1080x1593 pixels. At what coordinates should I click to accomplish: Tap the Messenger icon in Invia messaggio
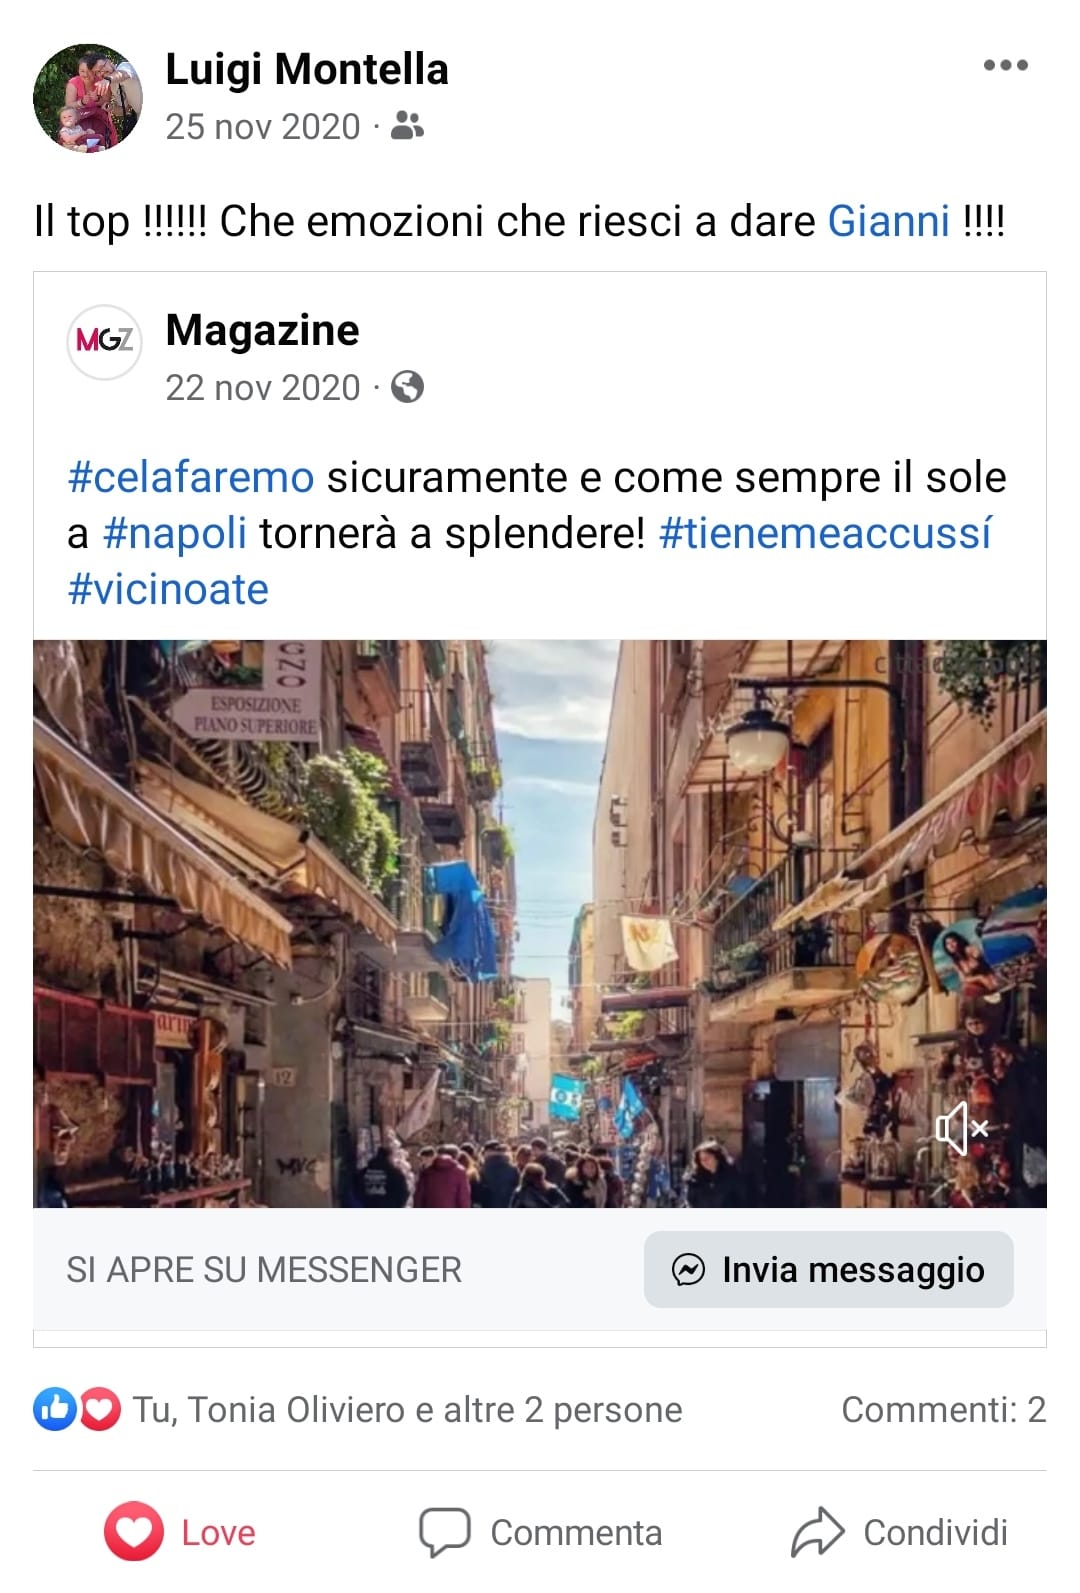[x=688, y=1270]
